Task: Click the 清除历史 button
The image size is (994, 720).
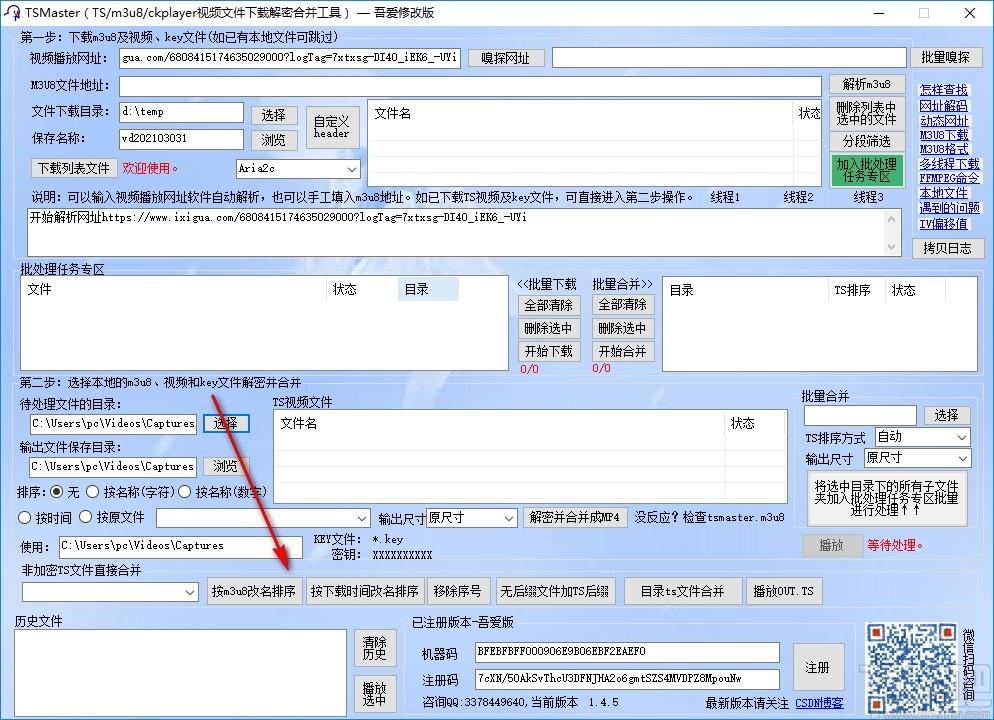Action: click(x=375, y=648)
